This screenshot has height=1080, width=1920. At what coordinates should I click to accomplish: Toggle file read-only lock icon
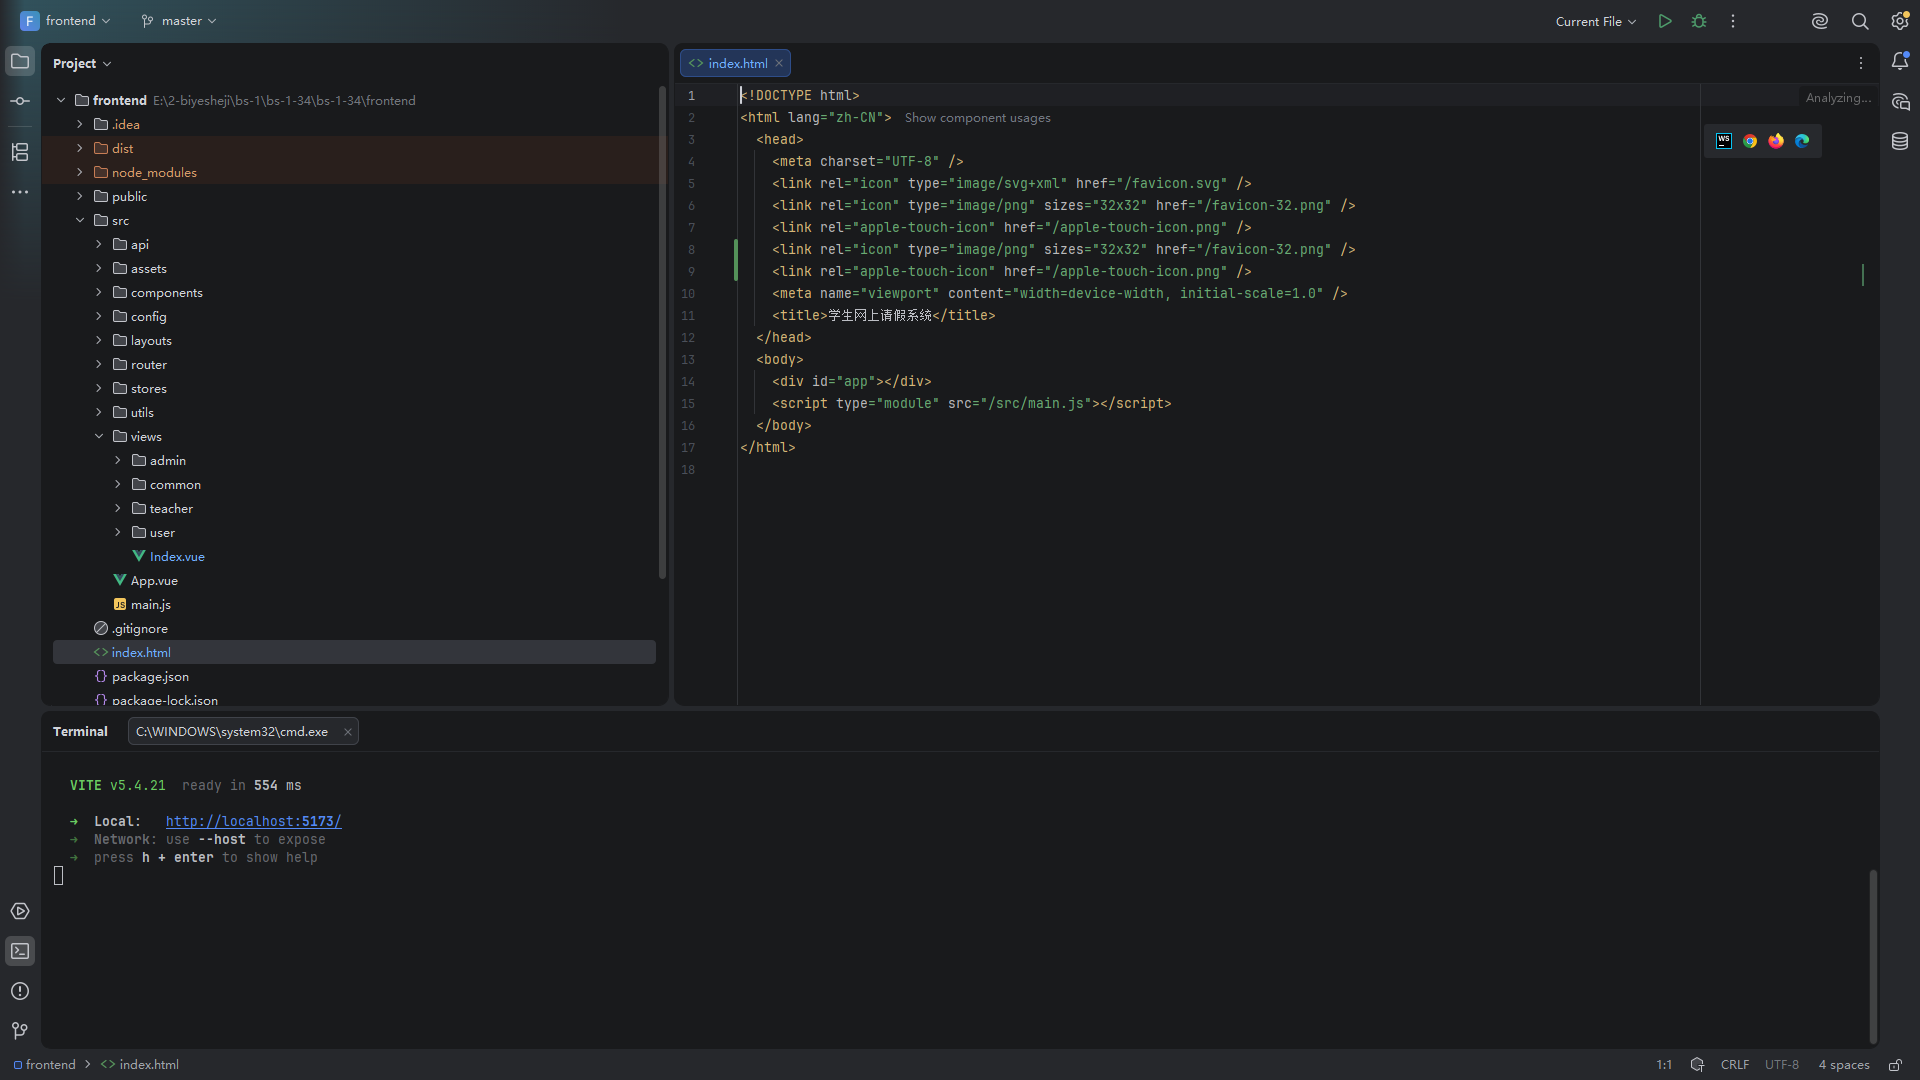coord(1895,1065)
